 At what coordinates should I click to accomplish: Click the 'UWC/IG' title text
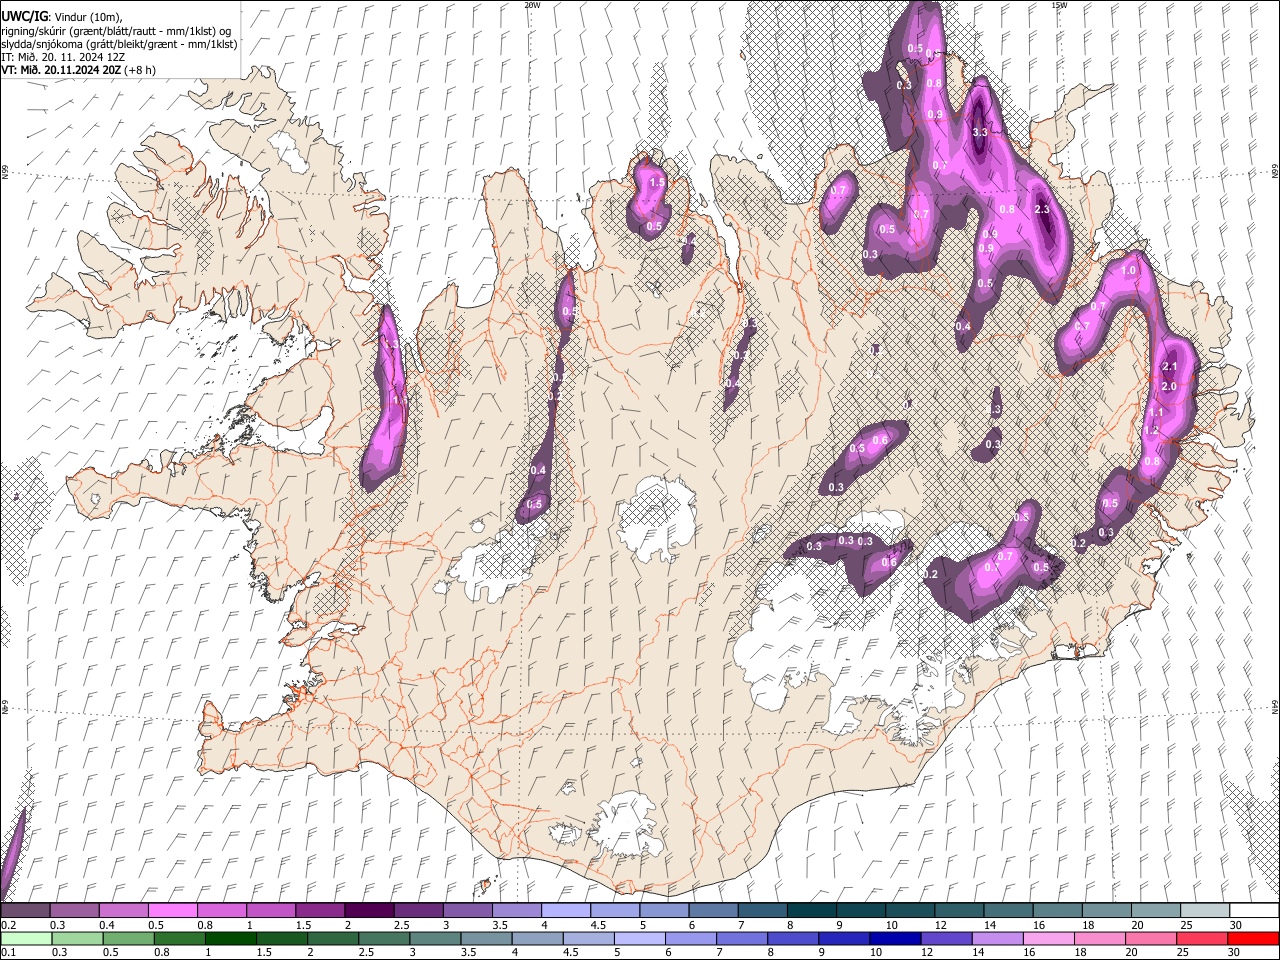[23, 16]
